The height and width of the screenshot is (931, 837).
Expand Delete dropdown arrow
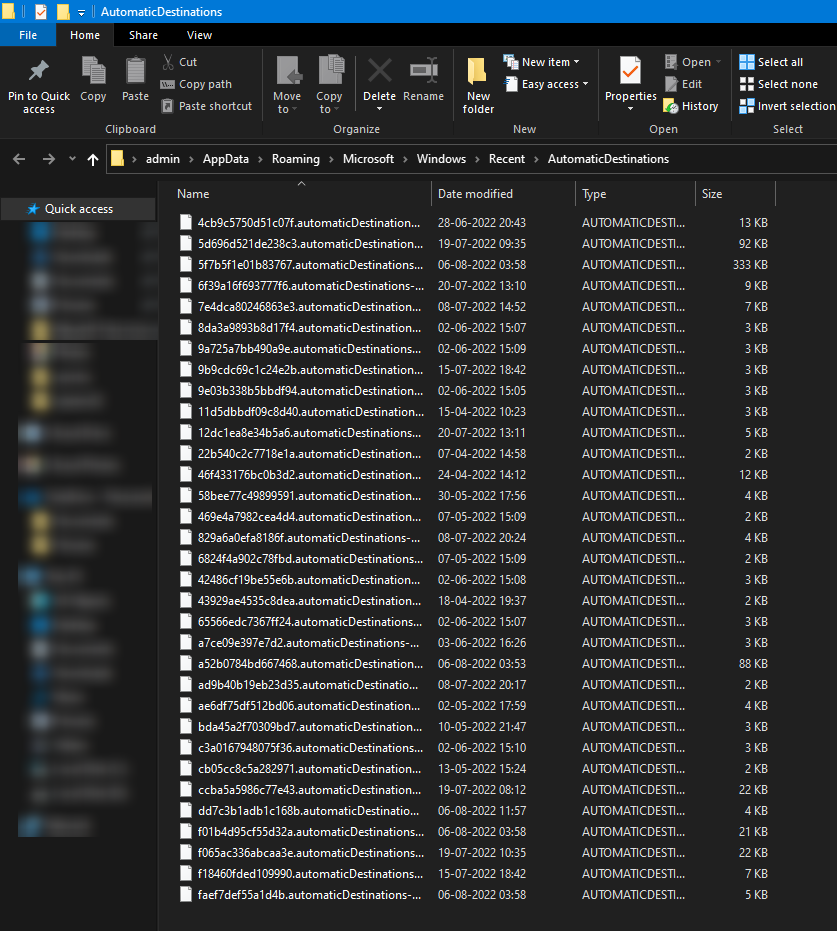pos(379,109)
